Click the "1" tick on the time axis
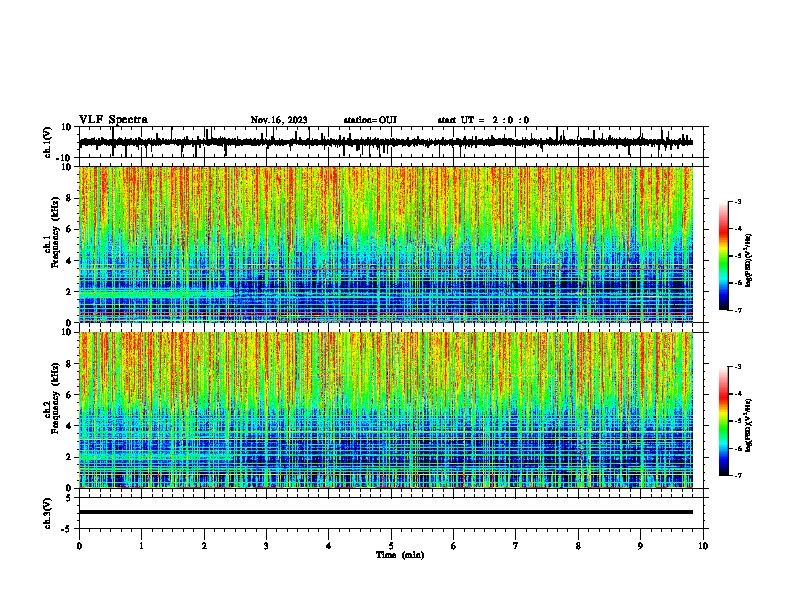 (x=141, y=546)
